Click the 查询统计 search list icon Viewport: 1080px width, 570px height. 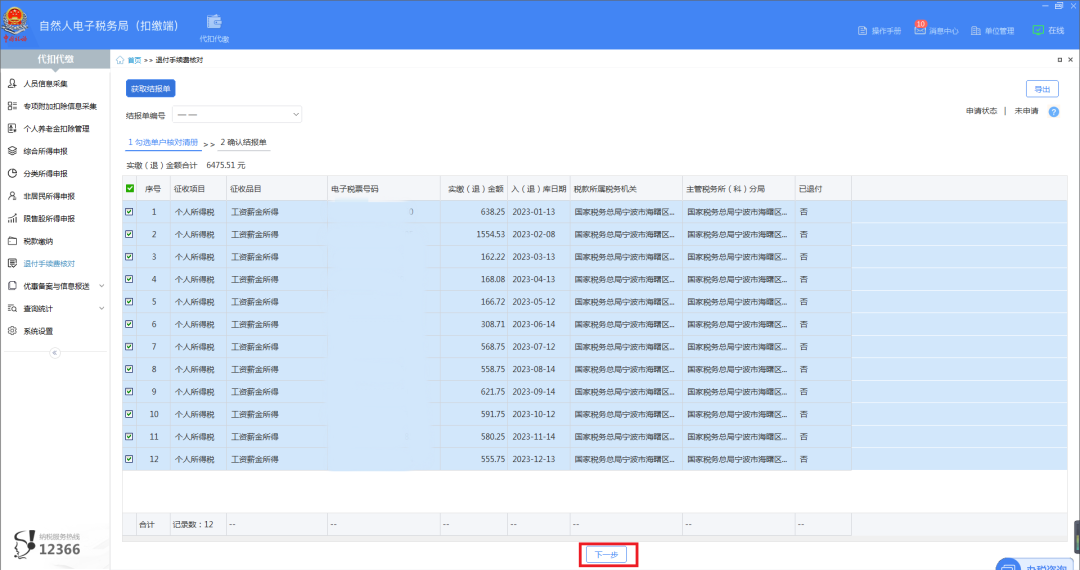coord(12,308)
